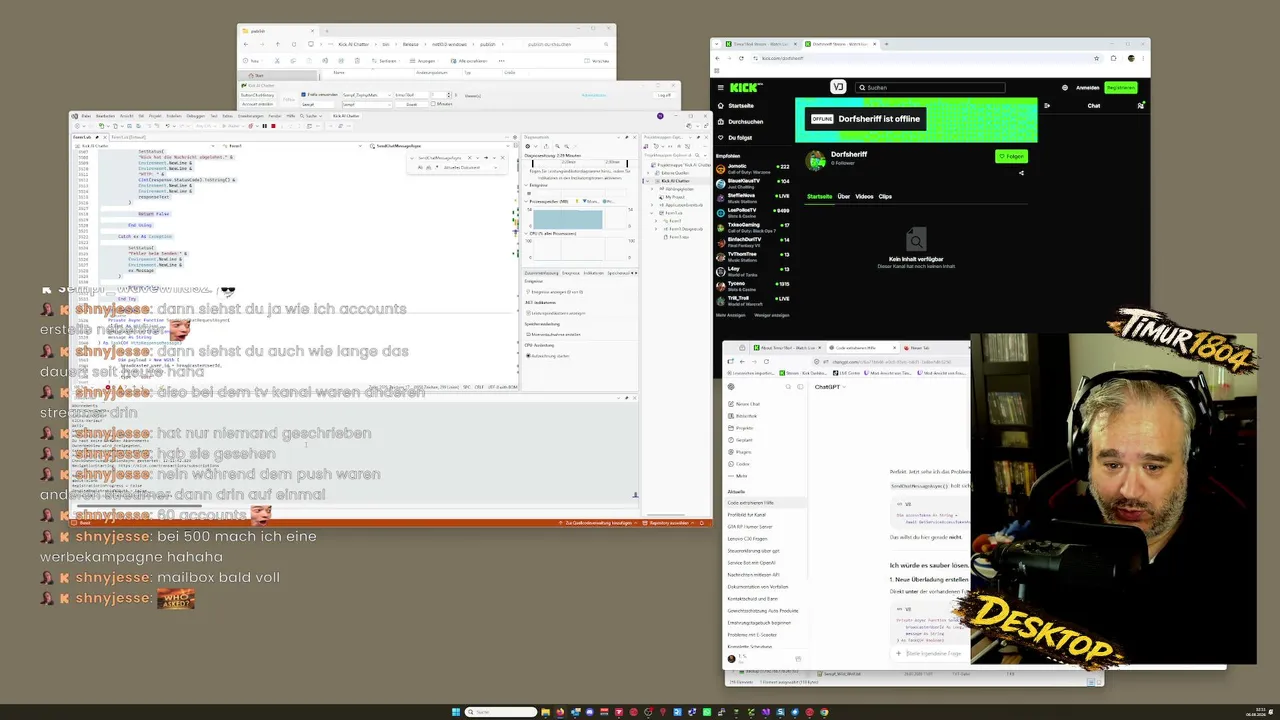Image resolution: width=1280 pixels, height=720 pixels.
Task: Click the globe language icon on Kick
Action: click(x=1064, y=87)
